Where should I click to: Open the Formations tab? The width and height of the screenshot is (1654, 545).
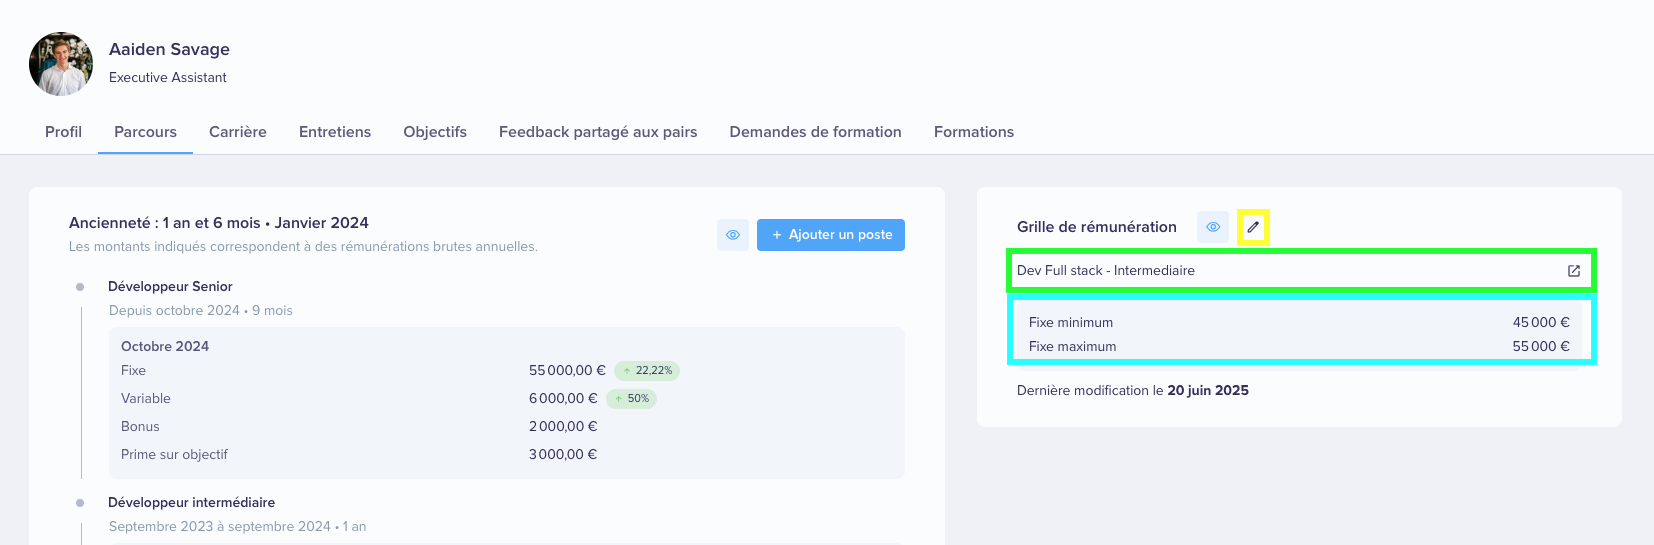tap(974, 132)
